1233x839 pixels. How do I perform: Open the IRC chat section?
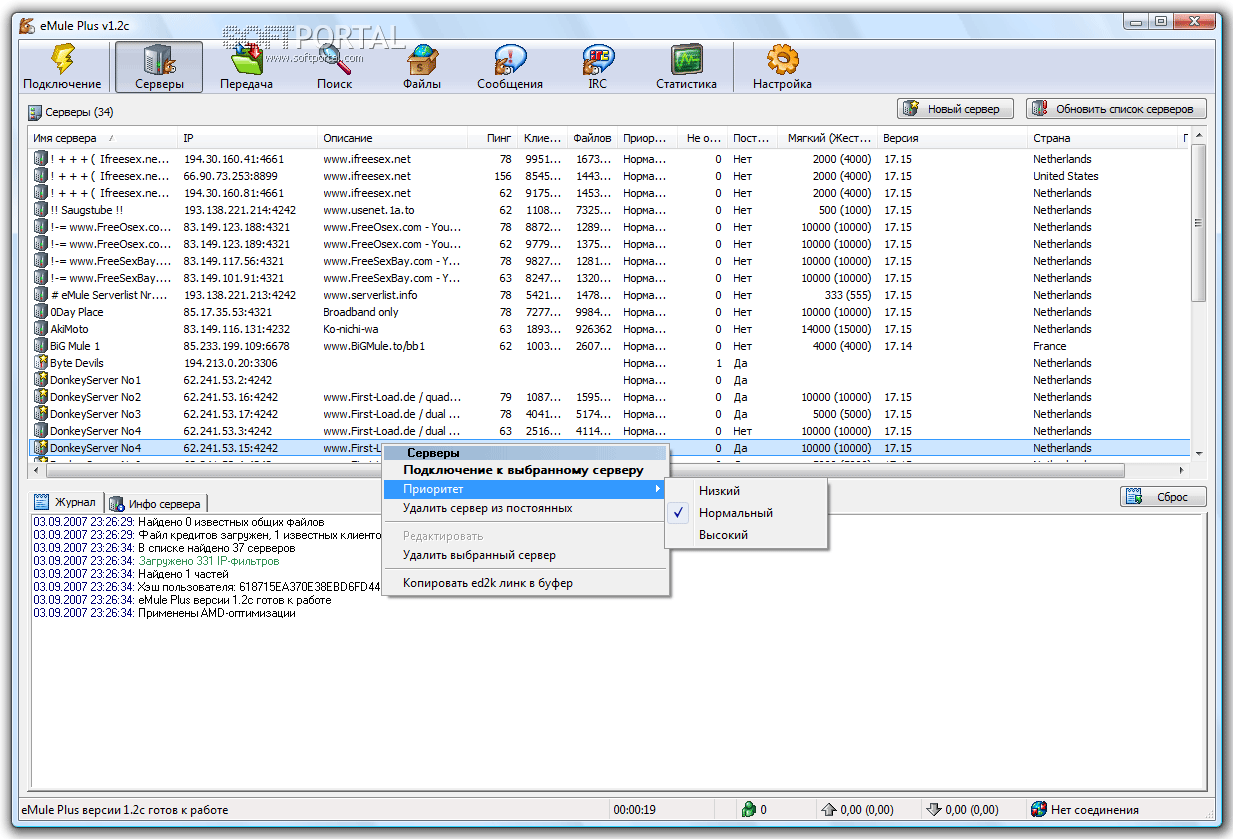tap(597, 68)
